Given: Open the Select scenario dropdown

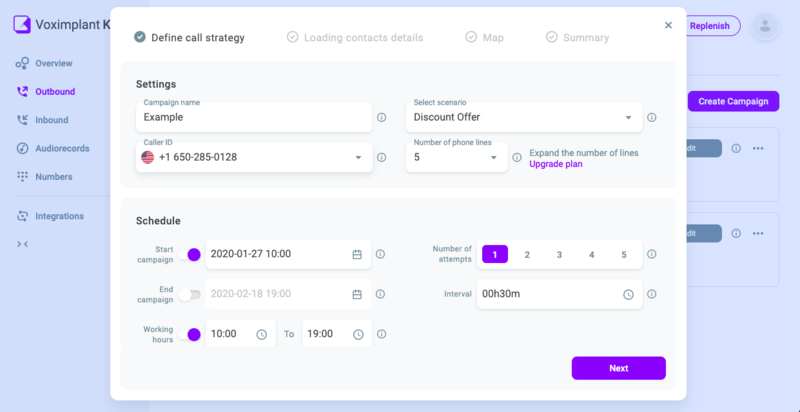Looking at the screenshot, I should (524, 117).
